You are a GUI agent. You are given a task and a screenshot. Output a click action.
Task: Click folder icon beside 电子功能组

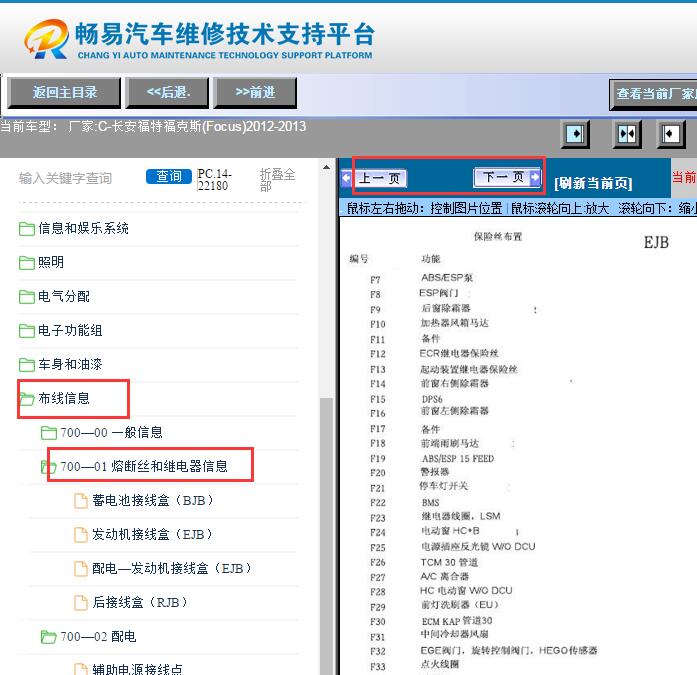click(27, 331)
